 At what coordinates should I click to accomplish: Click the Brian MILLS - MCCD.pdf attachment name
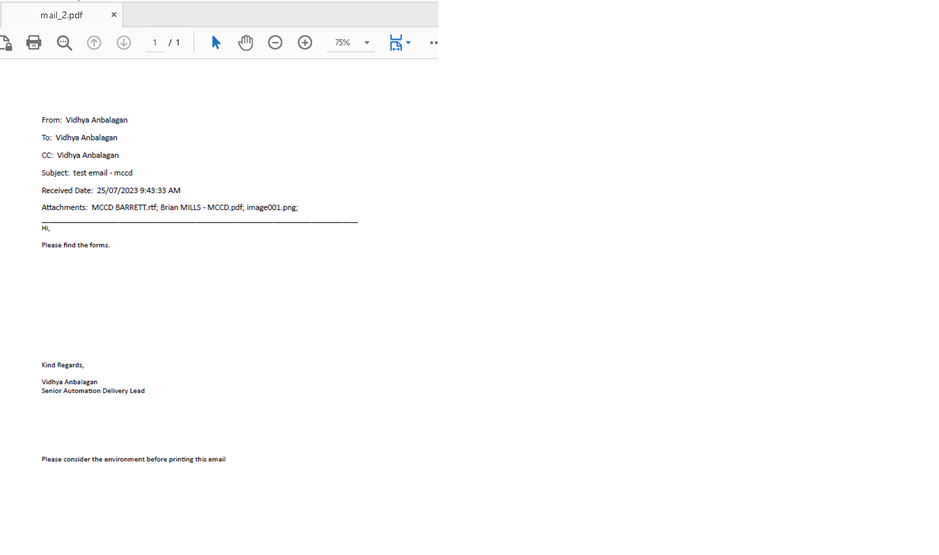point(202,207)
